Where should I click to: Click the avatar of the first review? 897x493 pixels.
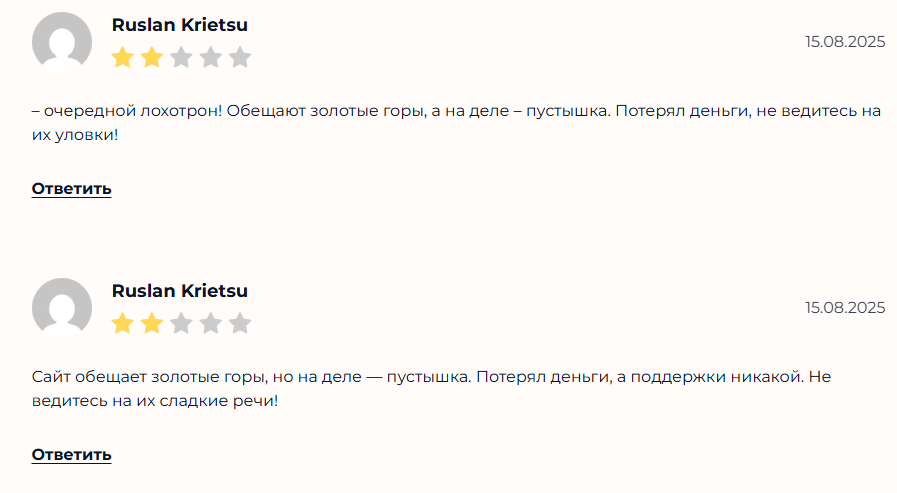coord(62,42)
